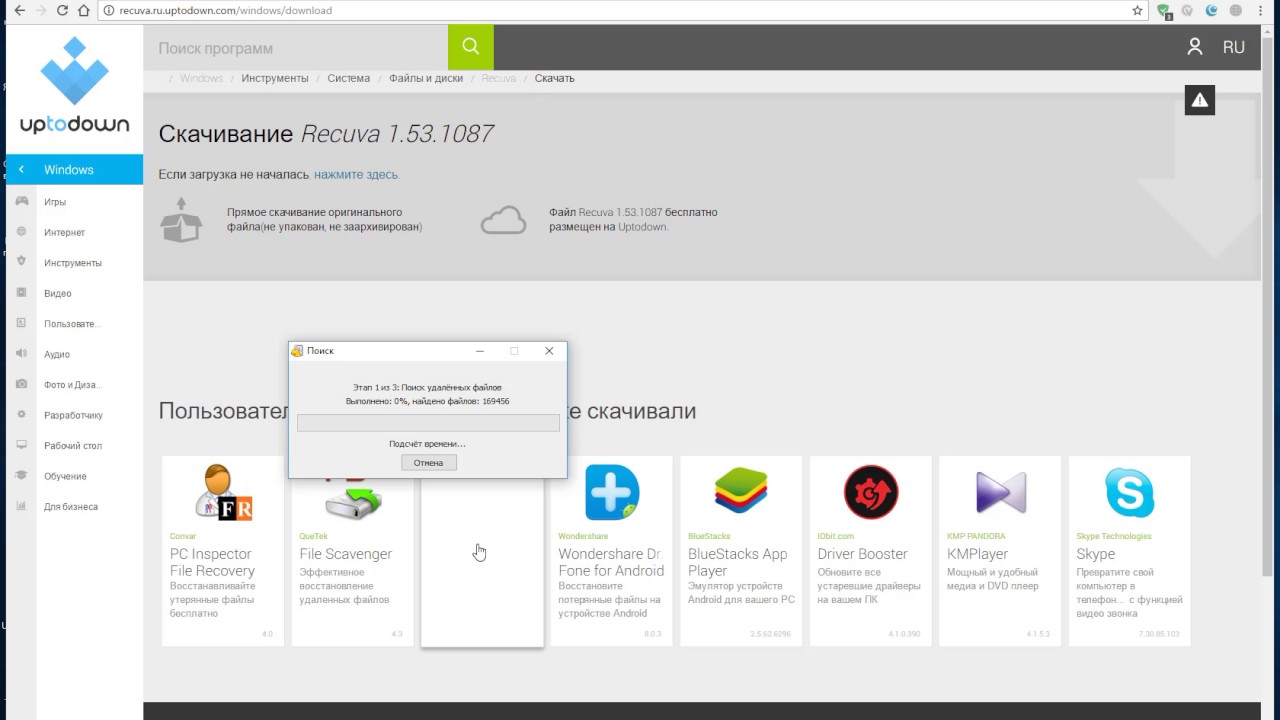Click the Uptodown logo
The width and height of the screenshot is (1280, 720).
pos(74,86)
